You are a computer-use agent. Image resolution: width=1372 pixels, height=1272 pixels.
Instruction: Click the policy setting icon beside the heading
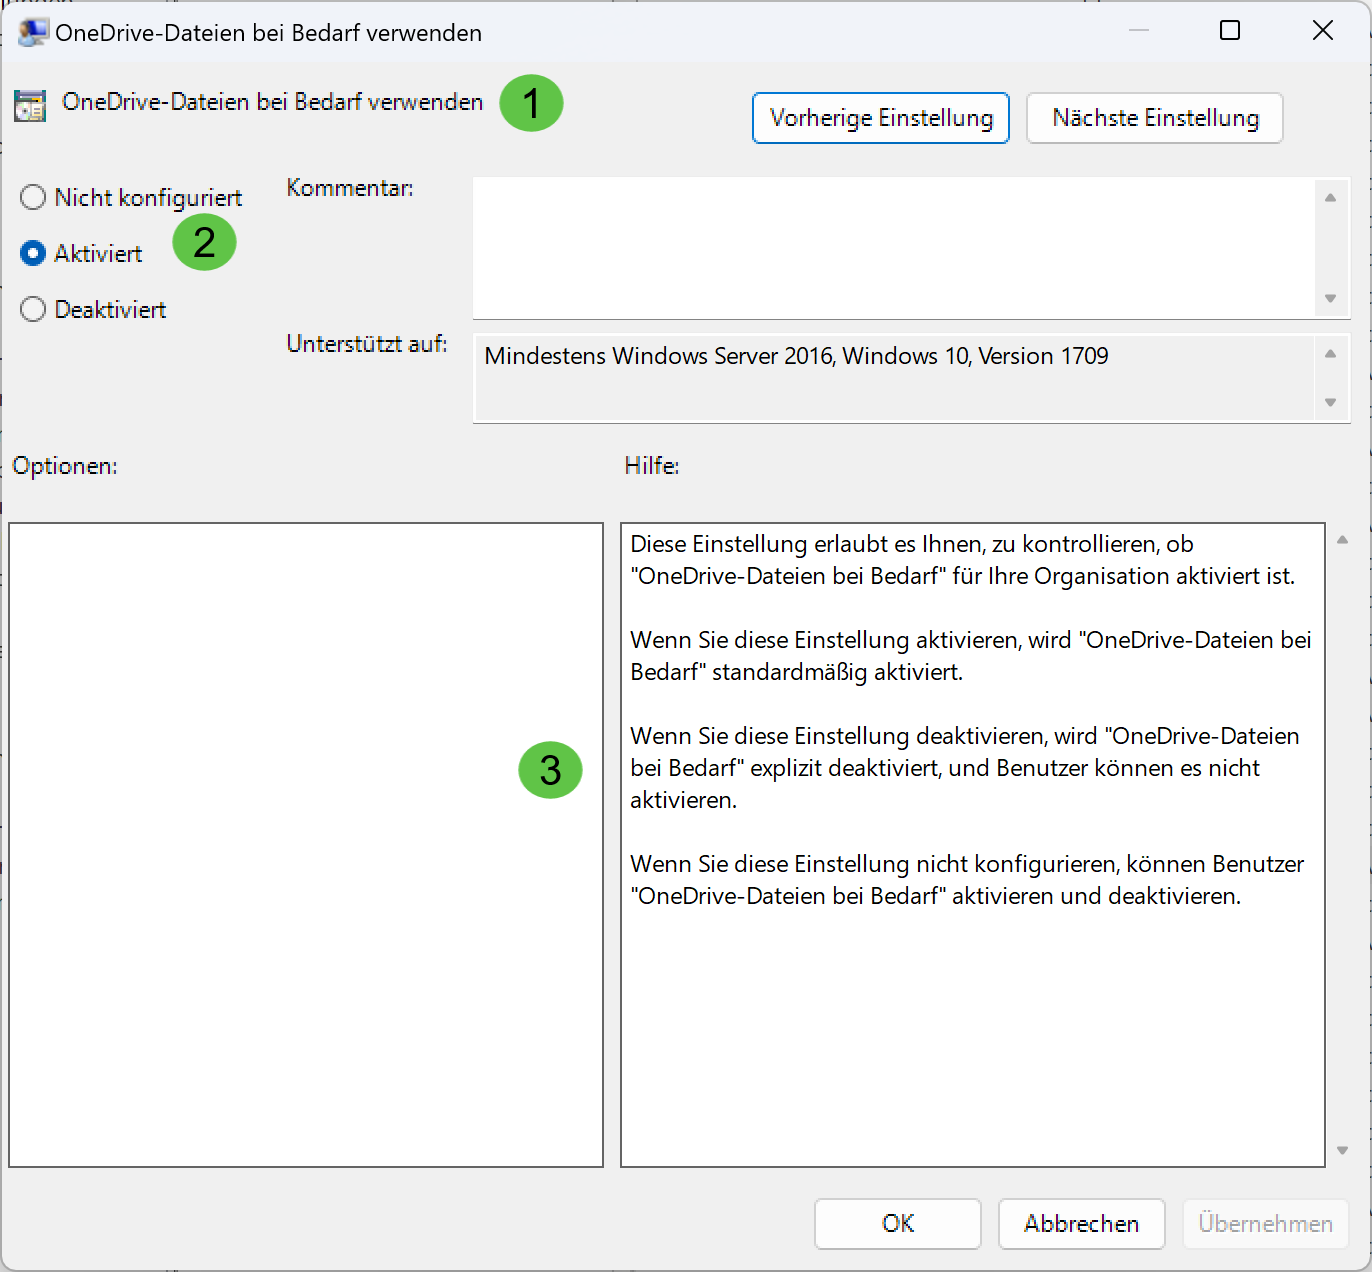click(x=30, y=105)
